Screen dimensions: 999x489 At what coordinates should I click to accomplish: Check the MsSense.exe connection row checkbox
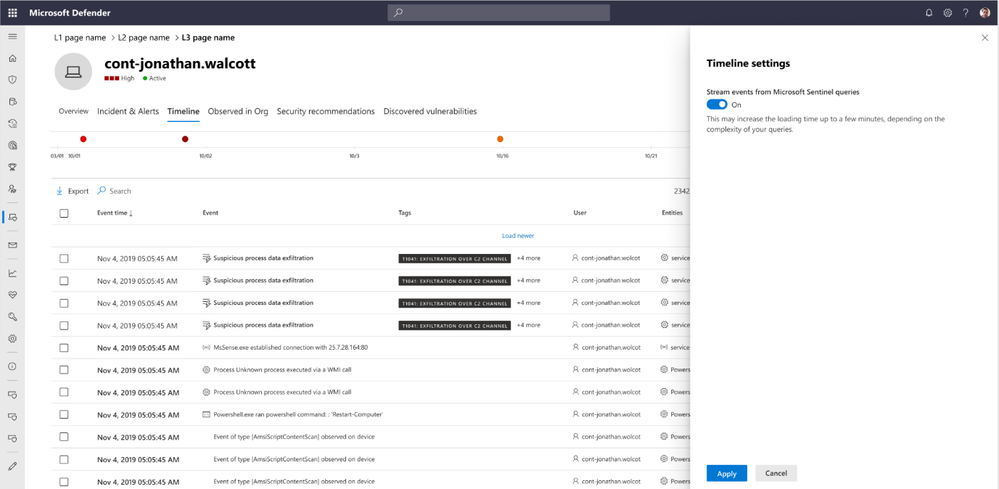[64, 348]
